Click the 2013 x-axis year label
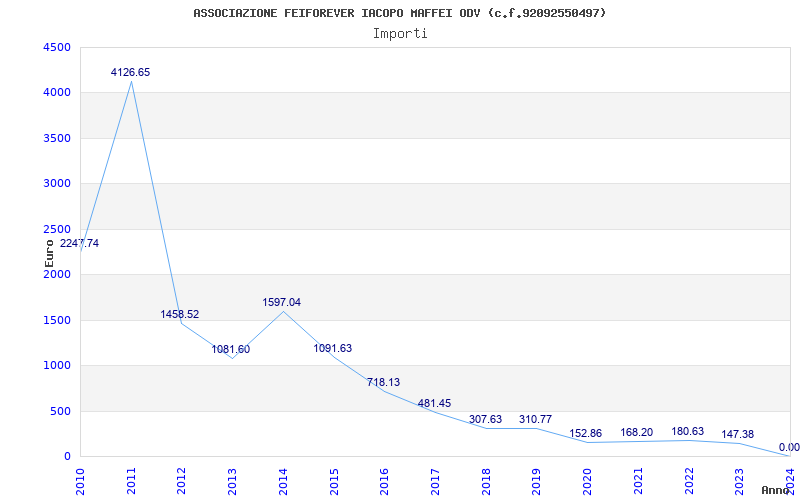 tap(232, 481)
